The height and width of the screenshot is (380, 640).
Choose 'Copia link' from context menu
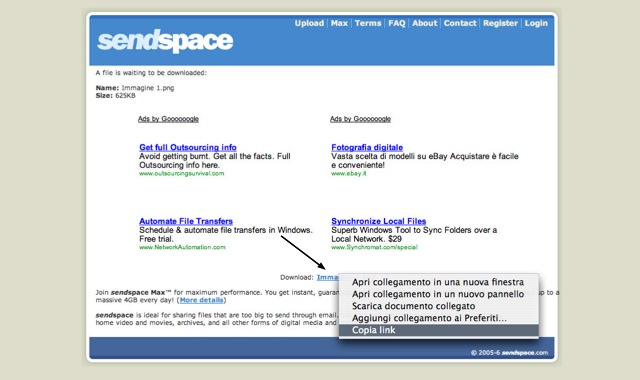coord(439,330)
